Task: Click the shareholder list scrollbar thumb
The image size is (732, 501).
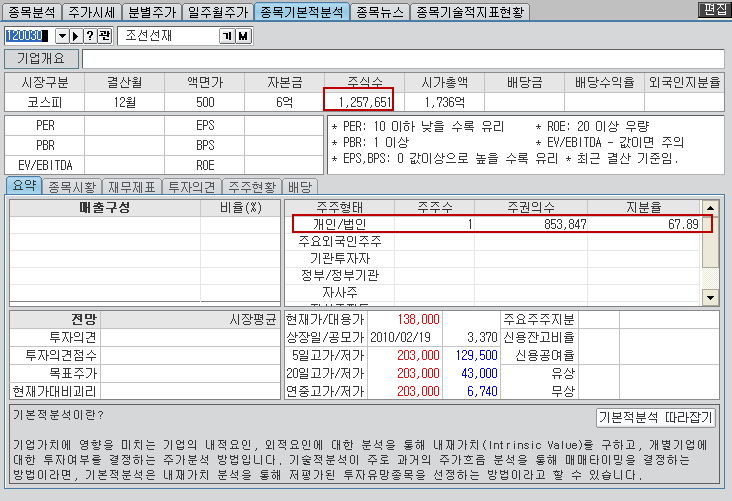Action: click(x=710, y=241)
